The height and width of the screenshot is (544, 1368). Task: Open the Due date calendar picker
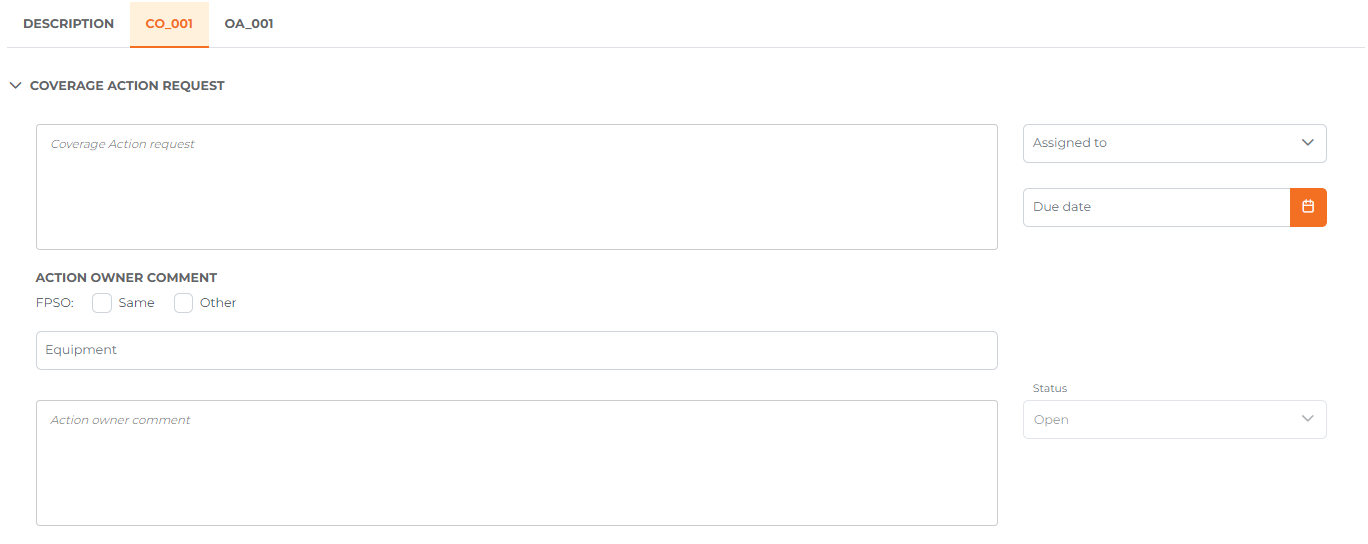[1308, 207]
